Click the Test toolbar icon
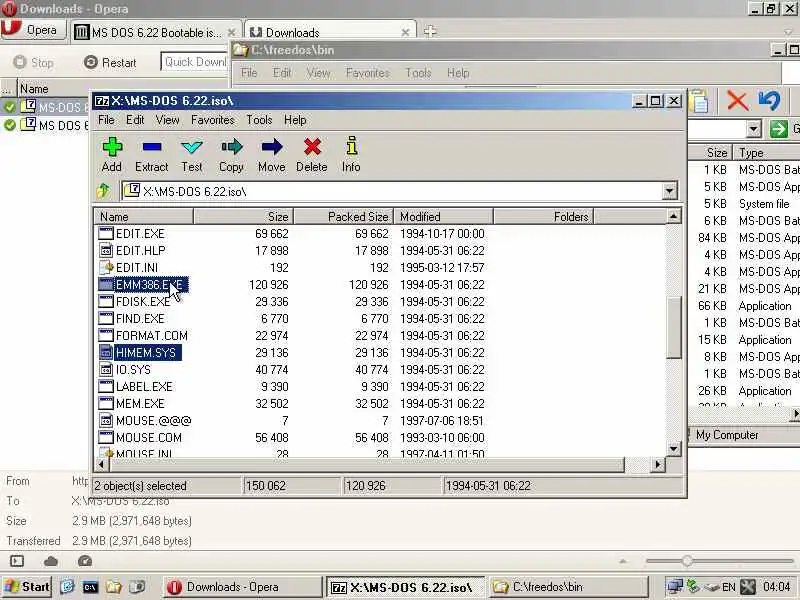Image resolution: width=800 pixels, height=600 pixels. pos(192,155)
